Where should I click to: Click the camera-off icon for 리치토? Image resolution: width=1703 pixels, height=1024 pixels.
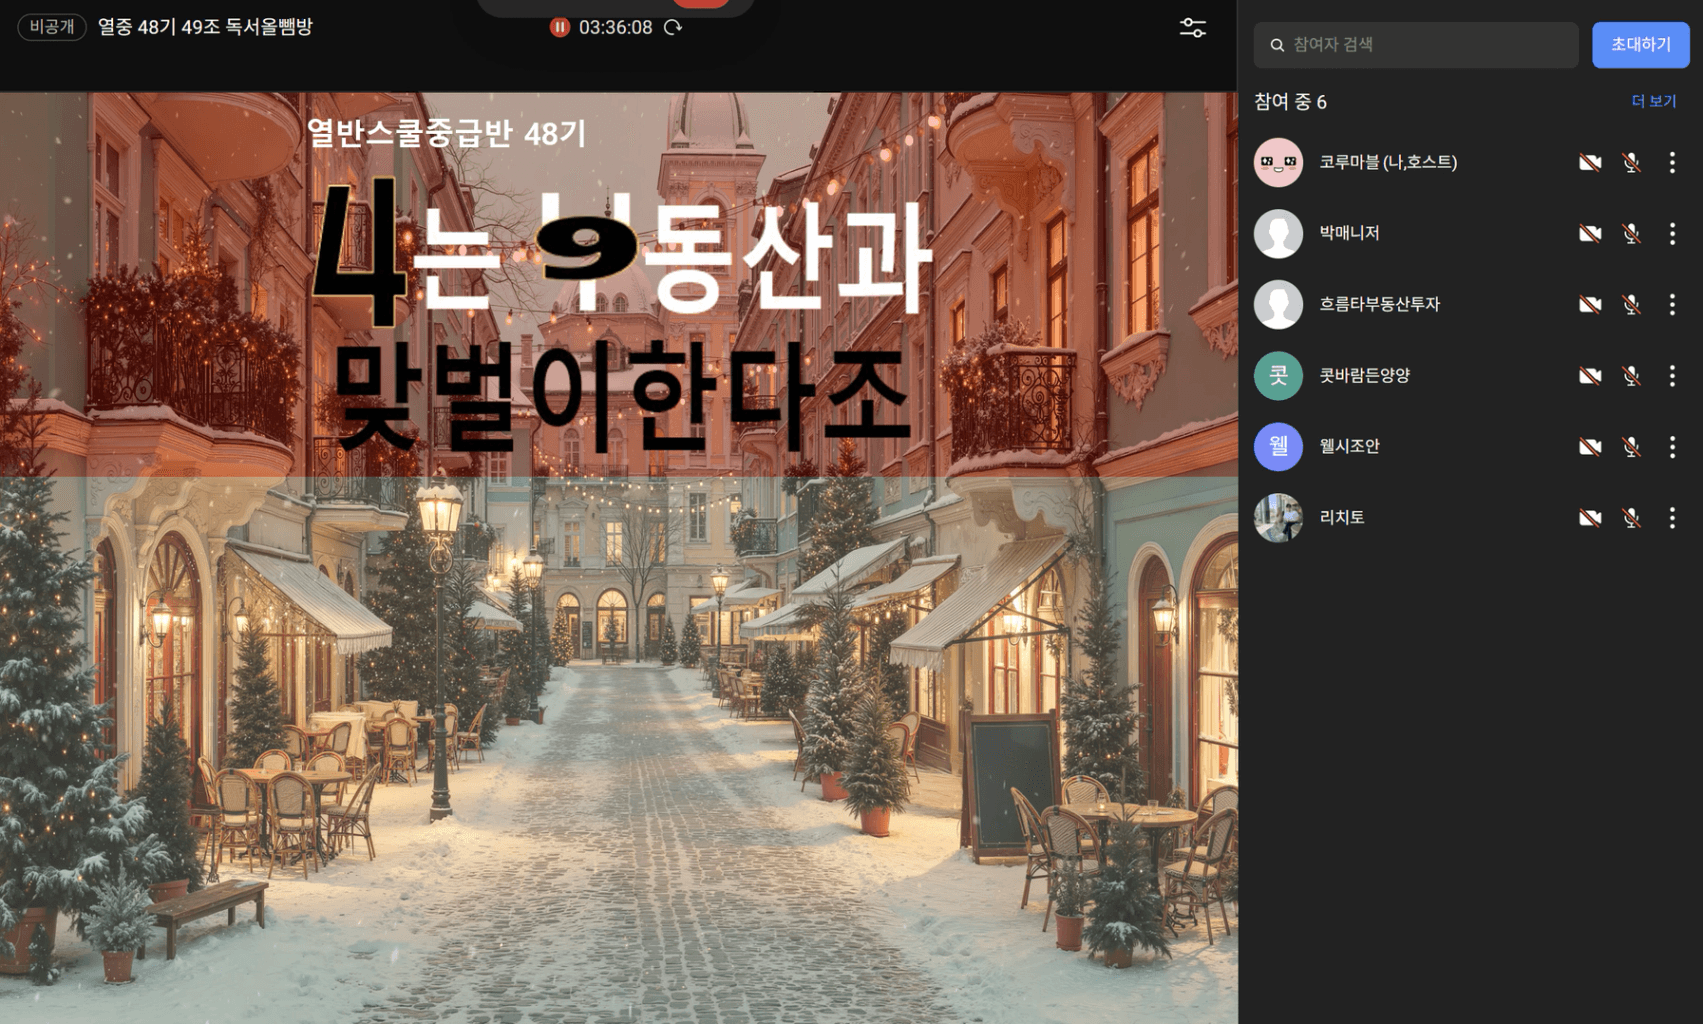[x=1590, y=517]
